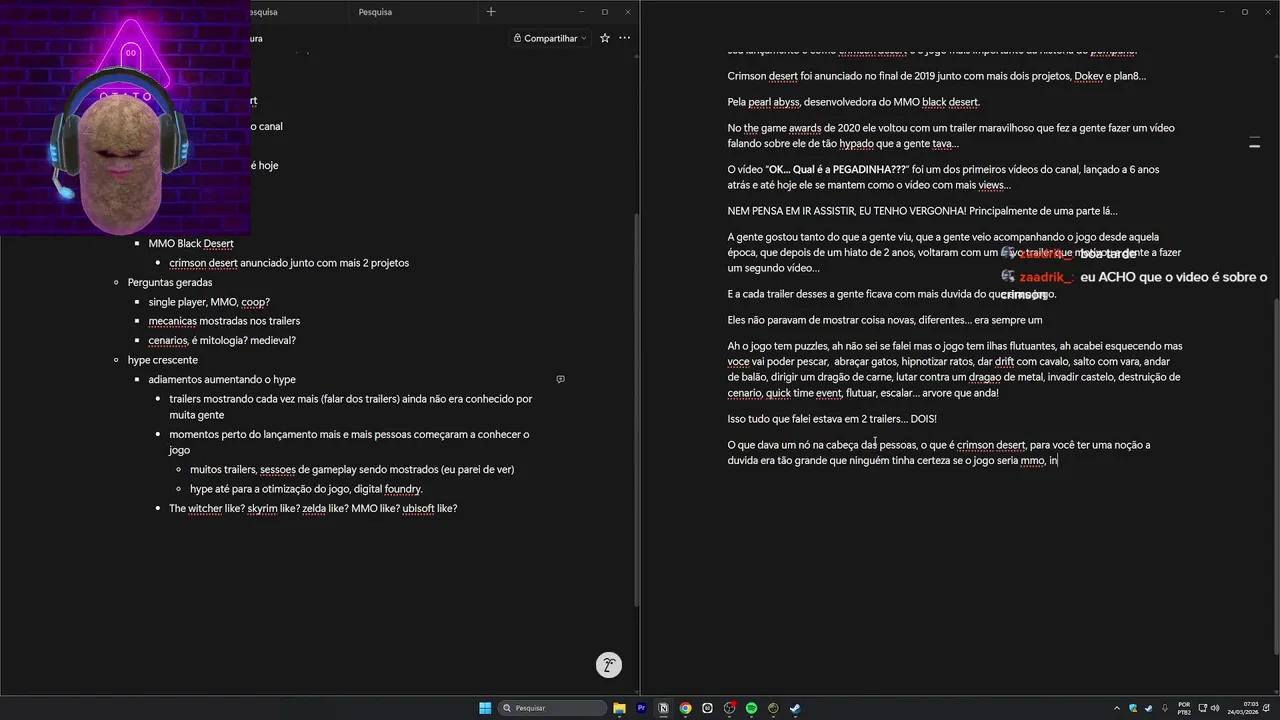Open comment icon beside adiamentos aumentando o hype

(560, 380)
